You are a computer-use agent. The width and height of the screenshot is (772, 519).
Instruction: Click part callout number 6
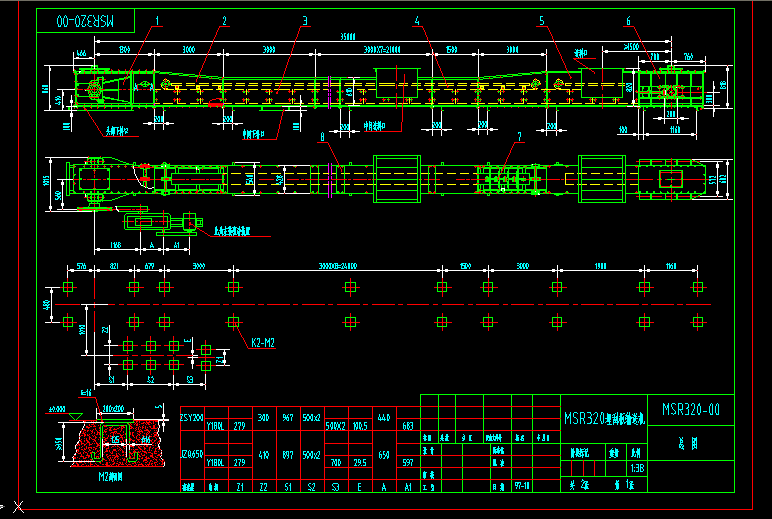(628, 20)
